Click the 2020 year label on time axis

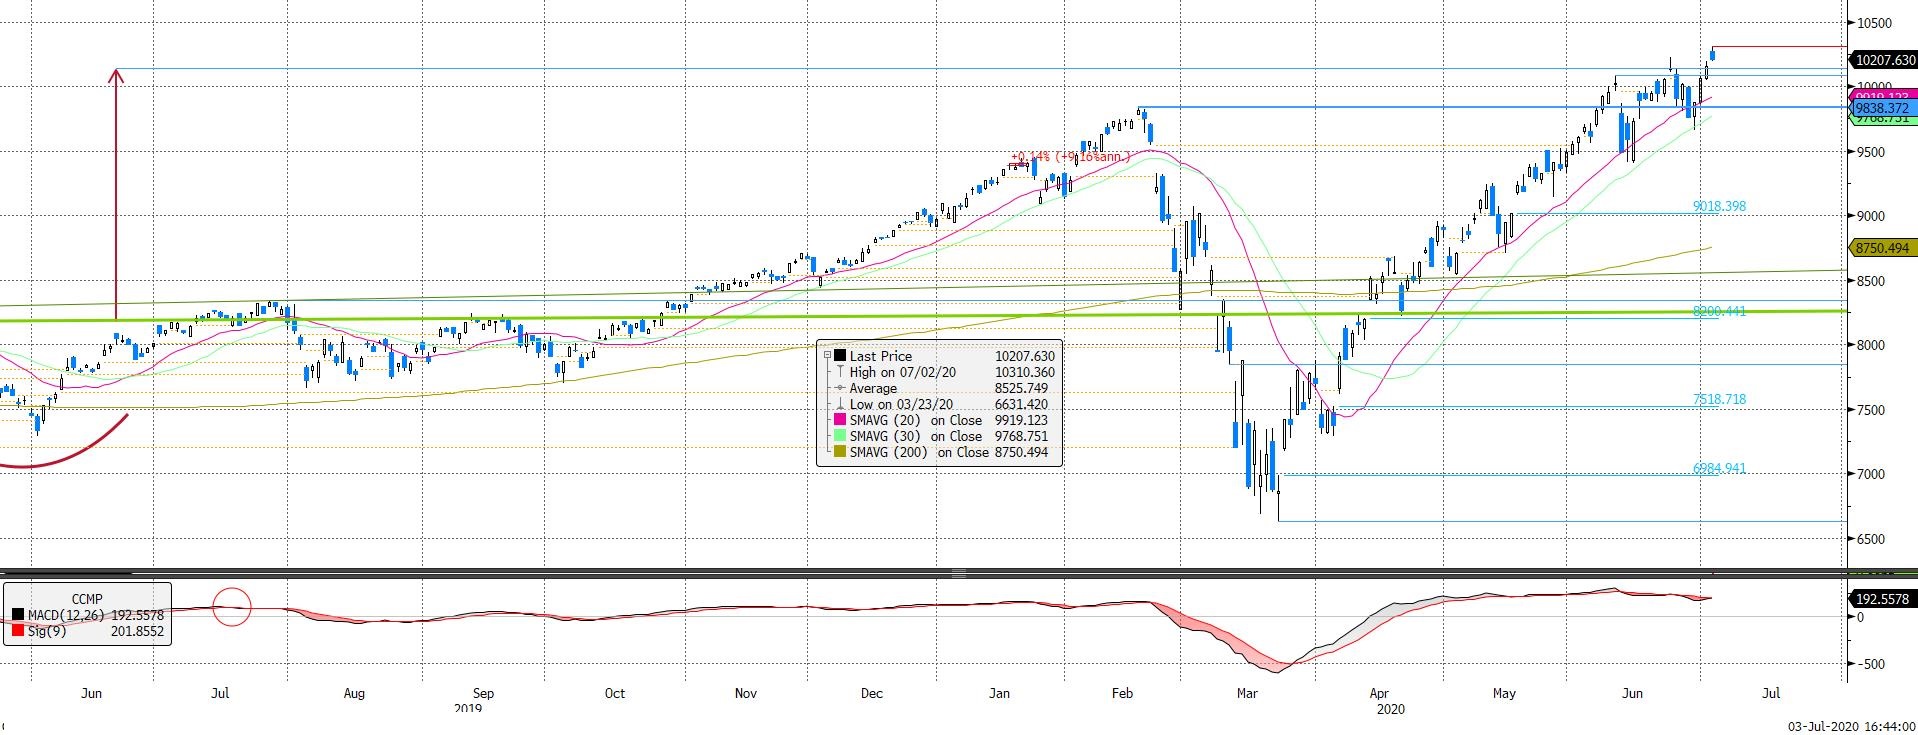1390,708
